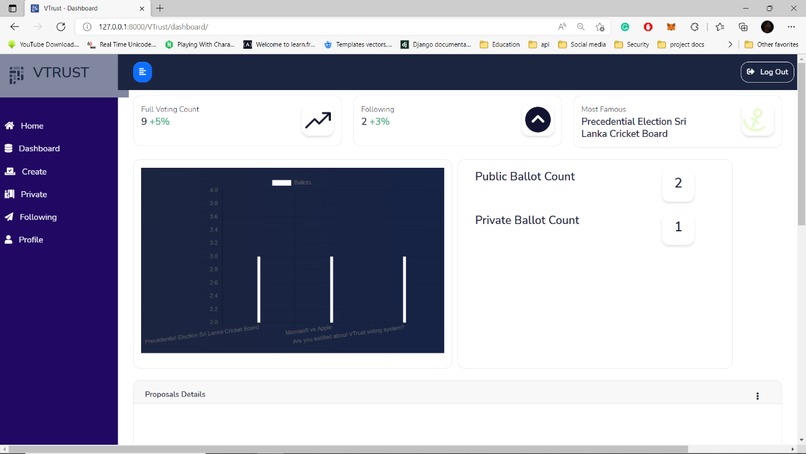Click the address bar URL field

point(319,27)
